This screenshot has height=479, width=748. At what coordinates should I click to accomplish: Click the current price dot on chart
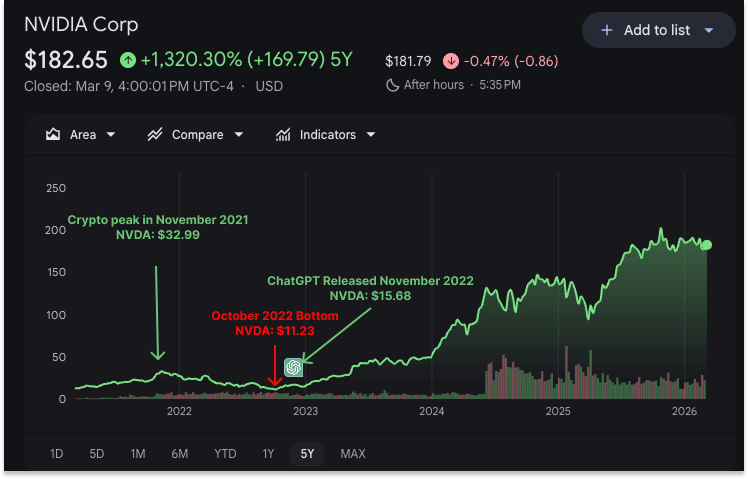[x=707, y=245]
